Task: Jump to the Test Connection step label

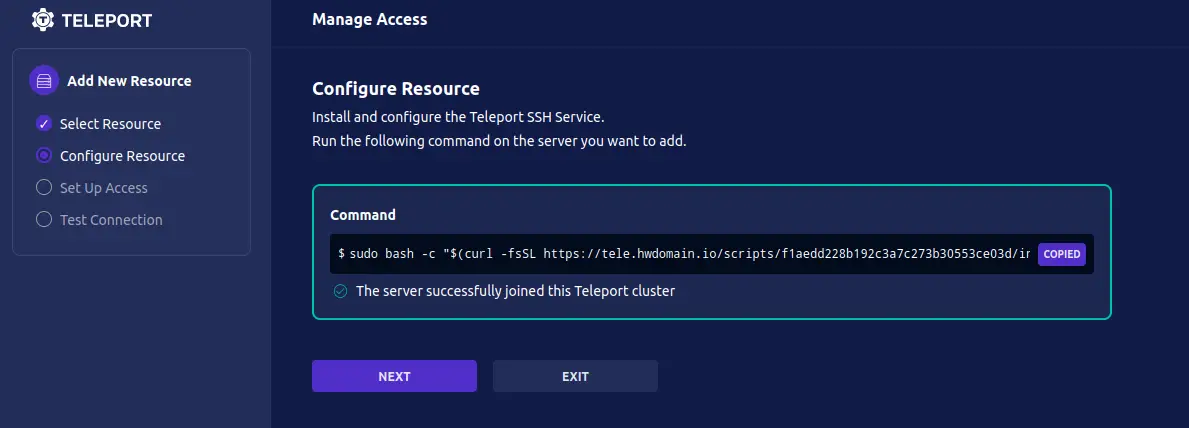Action: point(111,219)
